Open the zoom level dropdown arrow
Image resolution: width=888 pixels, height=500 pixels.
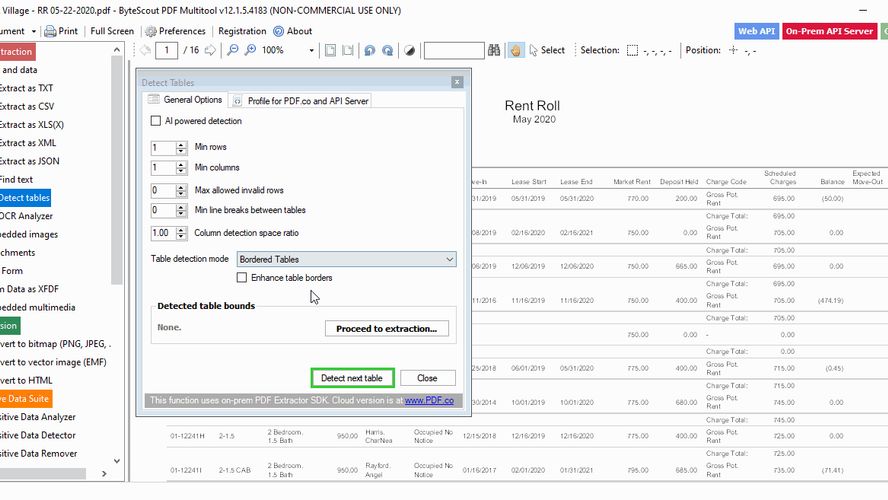[311, 50]
